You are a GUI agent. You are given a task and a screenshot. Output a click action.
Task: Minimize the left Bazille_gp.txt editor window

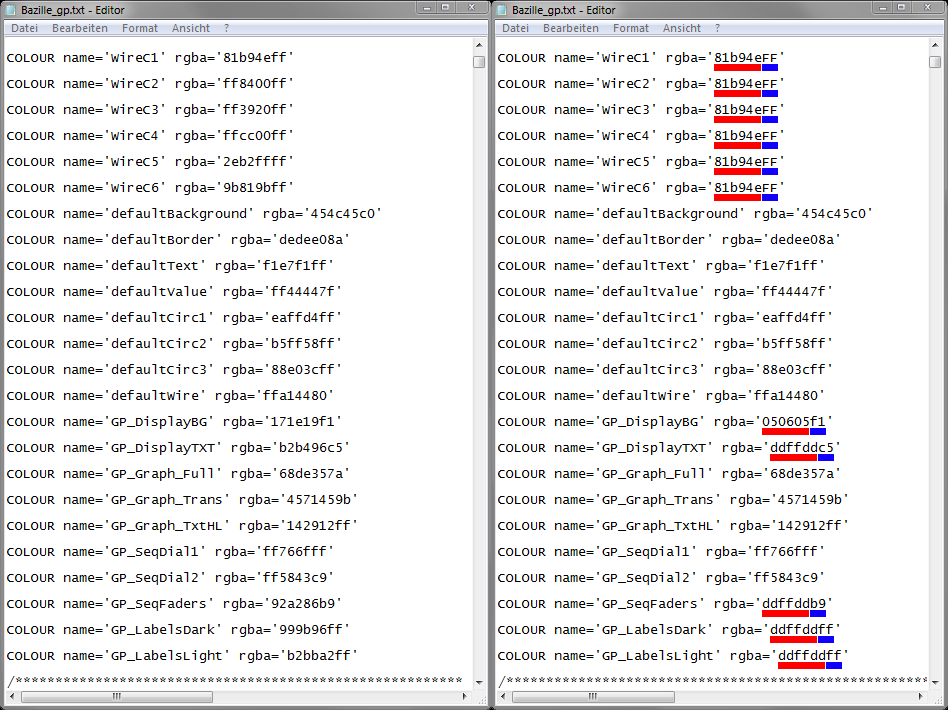coord(426,7)
